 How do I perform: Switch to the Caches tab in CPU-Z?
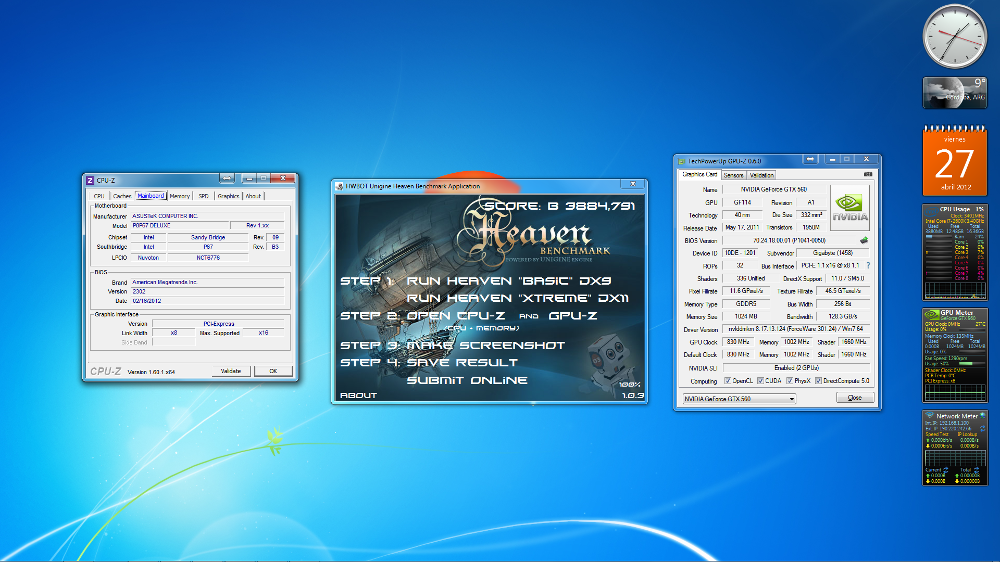(x=122, y=196)
